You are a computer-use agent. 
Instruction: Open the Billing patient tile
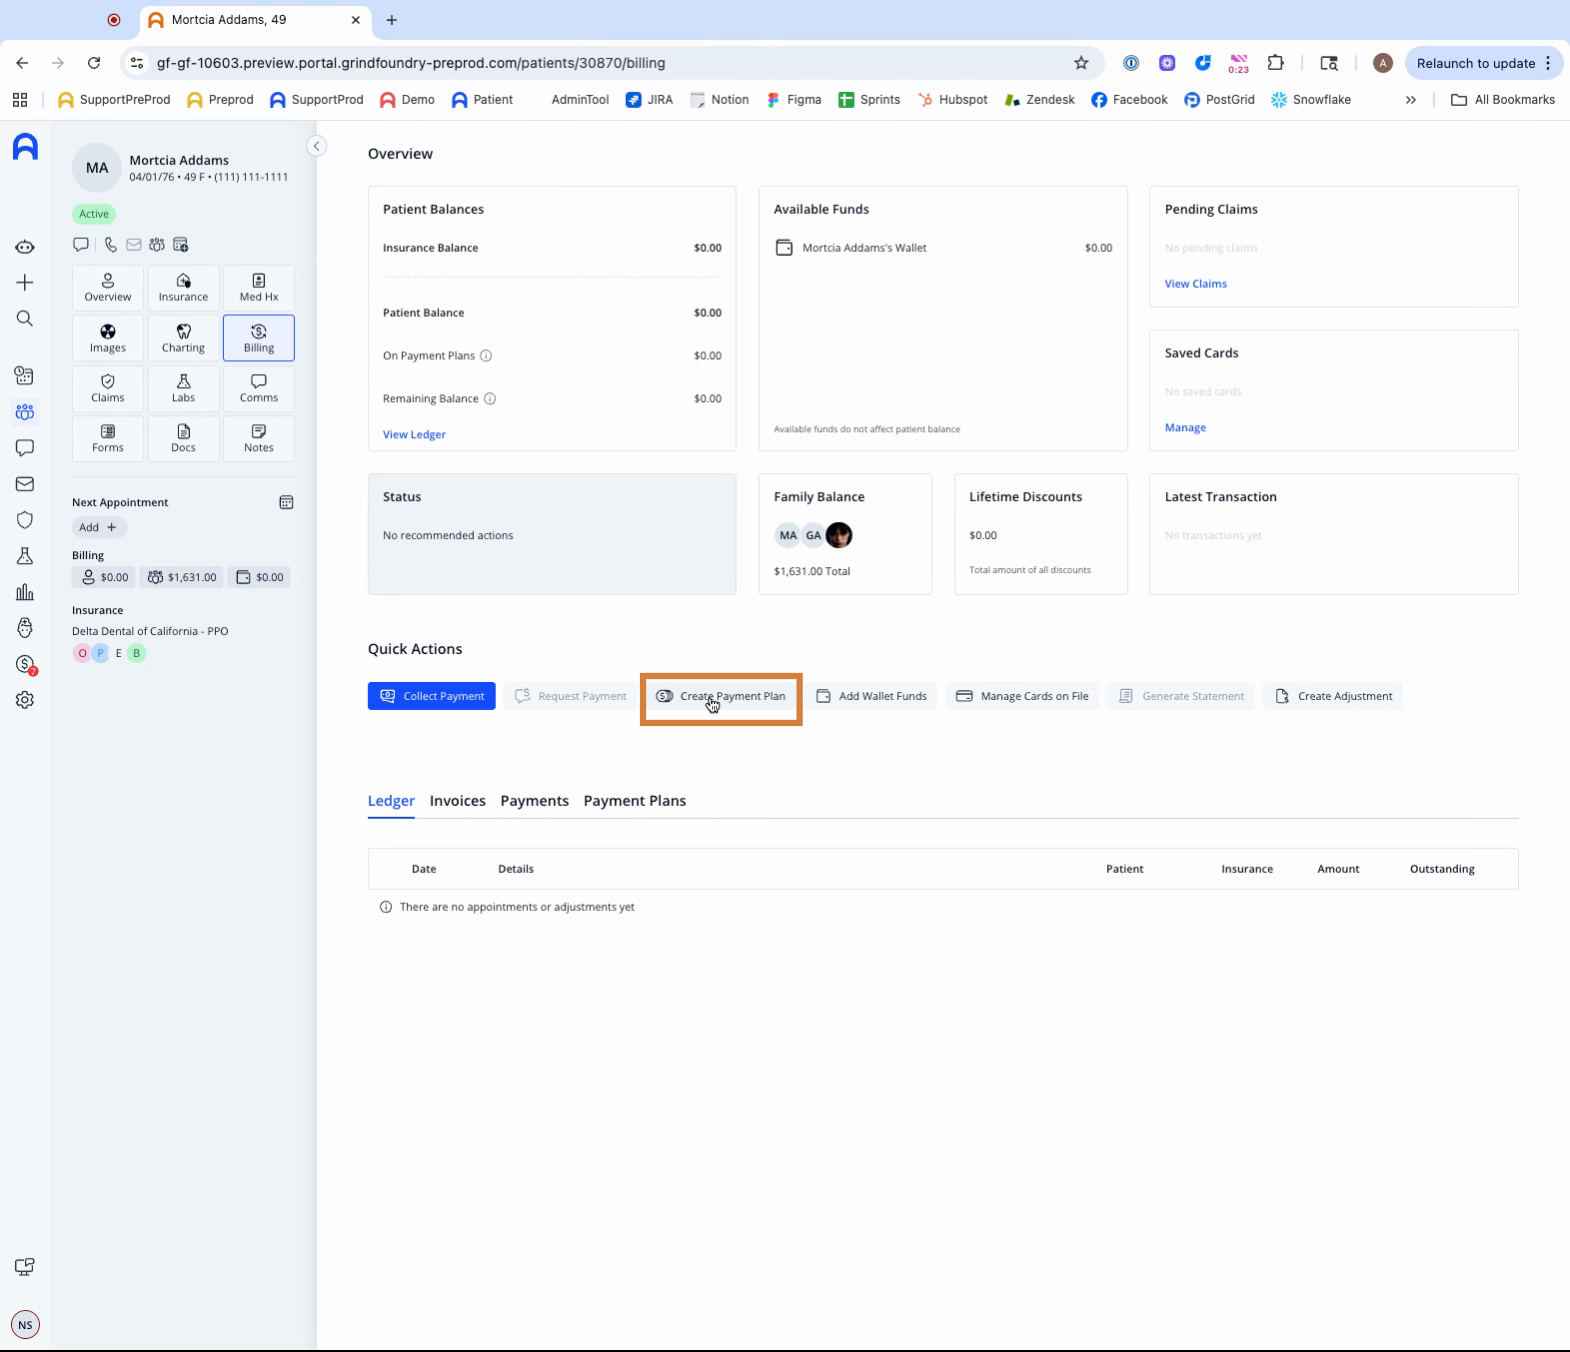click(259, 338)
